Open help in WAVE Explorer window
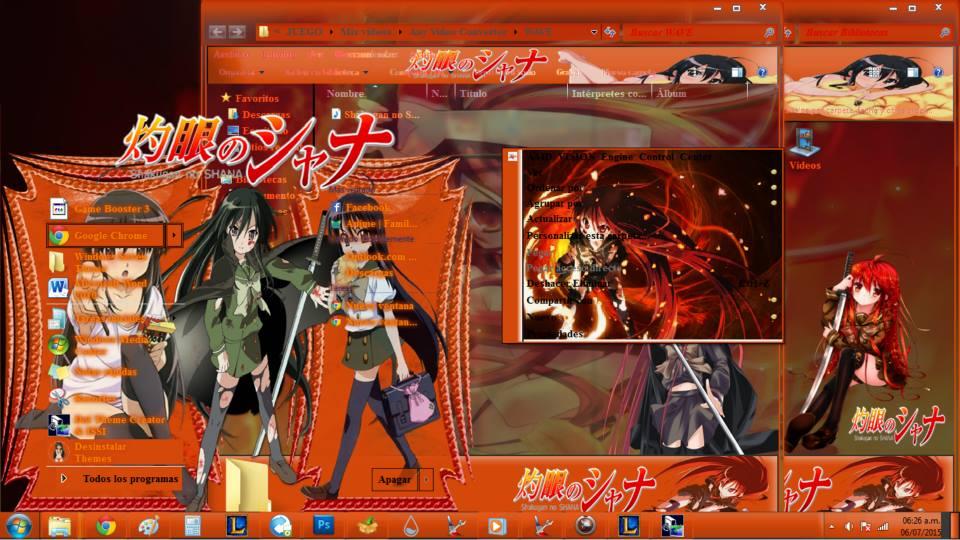Screen dimensions: 960x540 pyautogui.click(x=762, y=72)
